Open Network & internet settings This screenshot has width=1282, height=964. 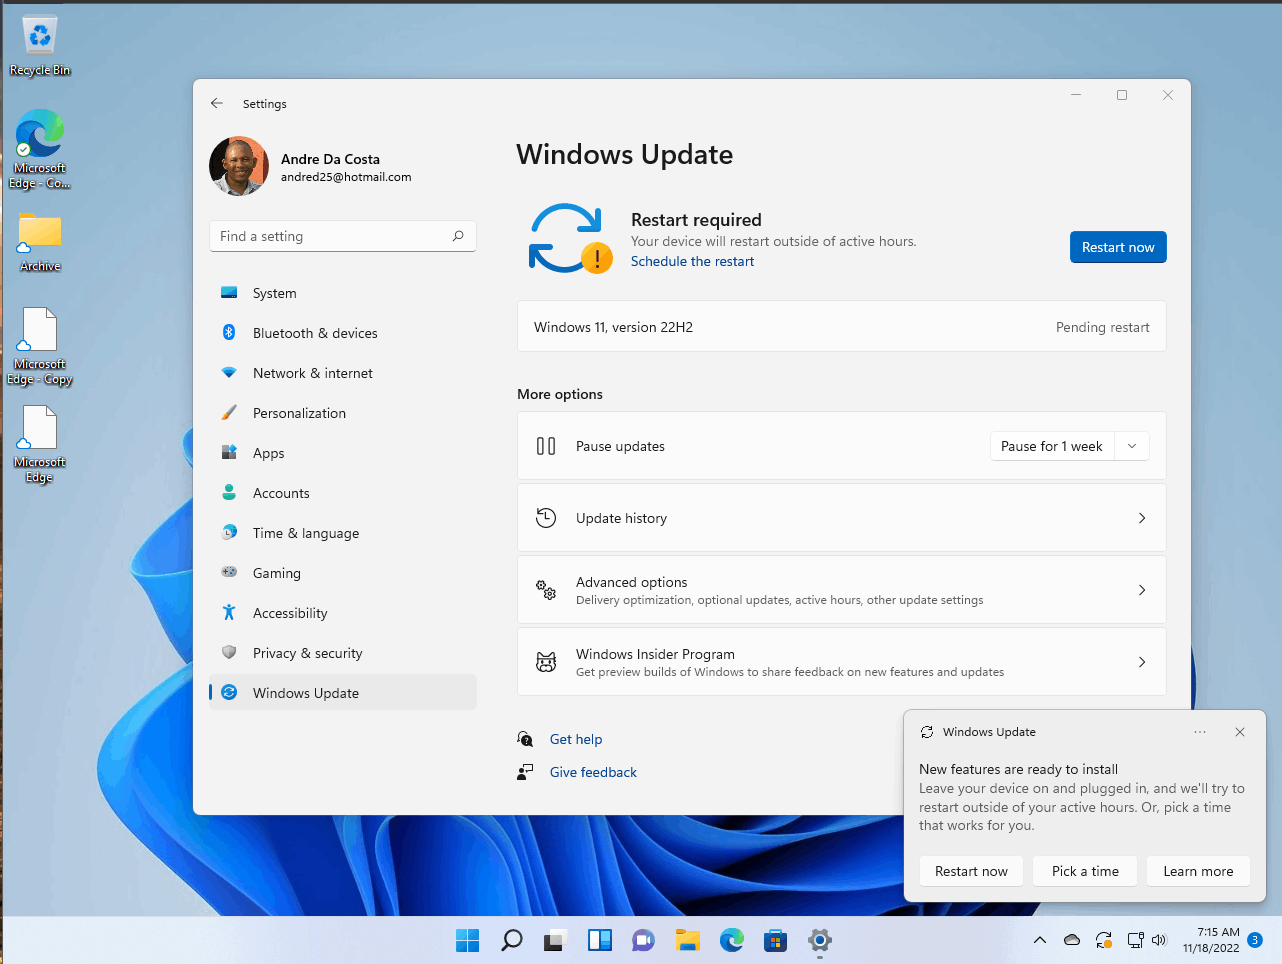(343, 373)
